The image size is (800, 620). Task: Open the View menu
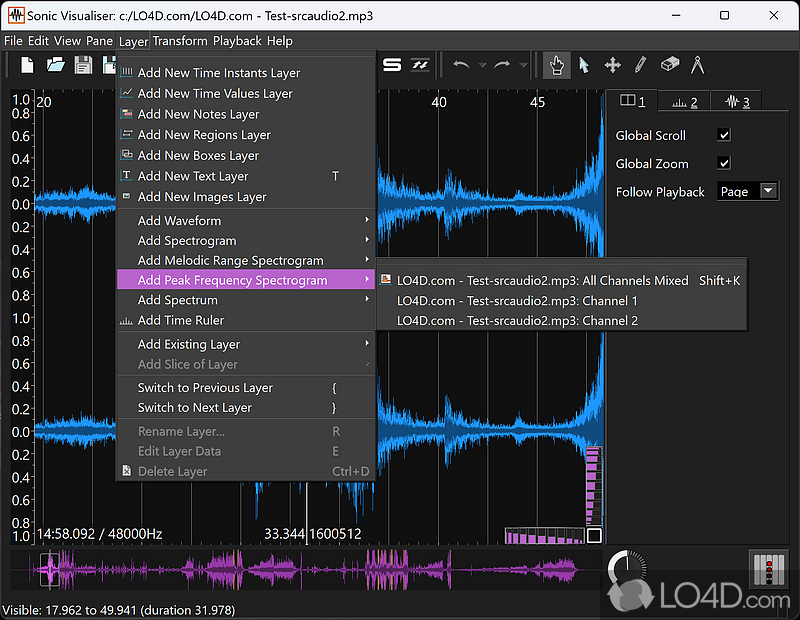click(x=67, y=41)
